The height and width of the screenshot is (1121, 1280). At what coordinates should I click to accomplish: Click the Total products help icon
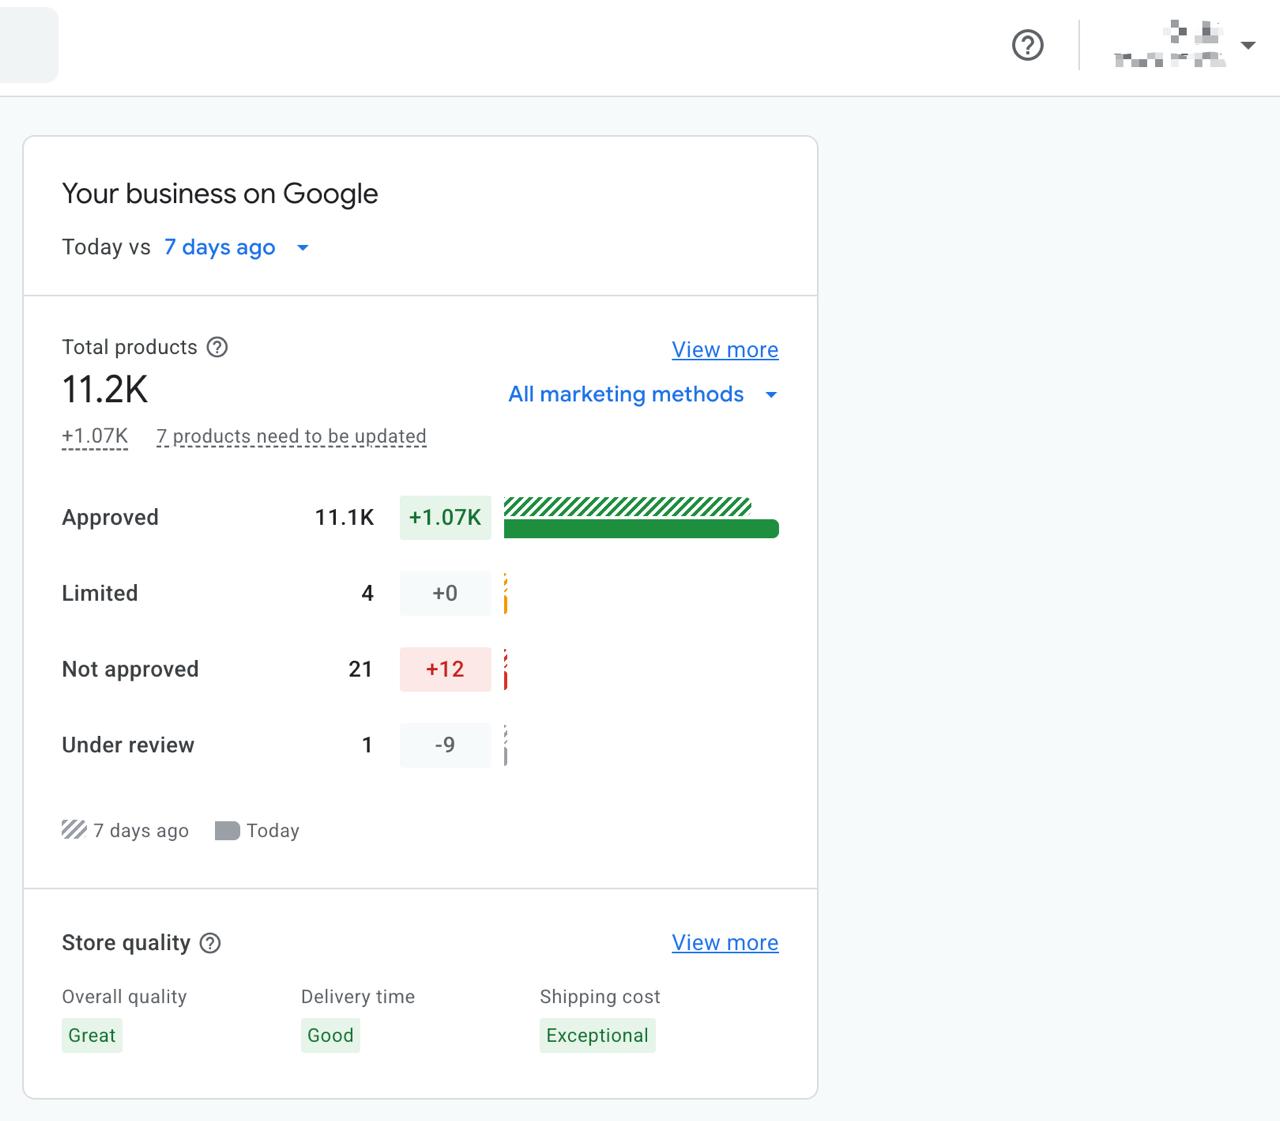tap(217, 347)
